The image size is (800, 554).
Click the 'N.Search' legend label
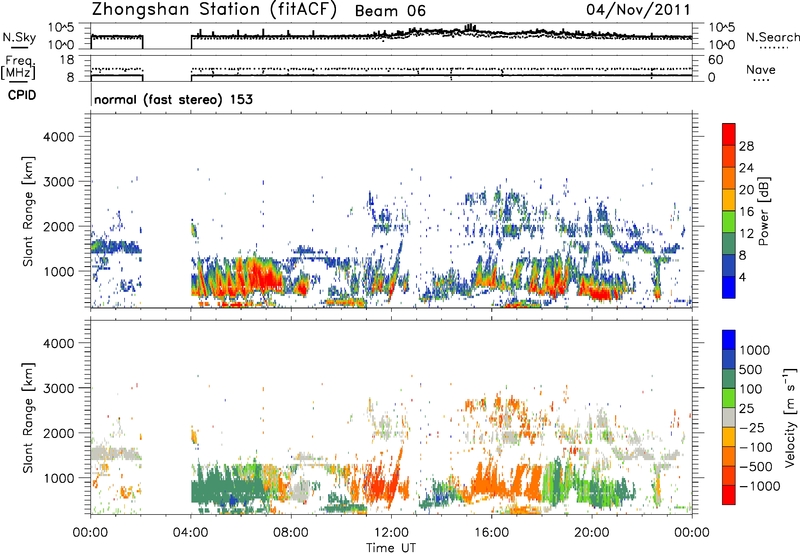click(x=772, y=37)
